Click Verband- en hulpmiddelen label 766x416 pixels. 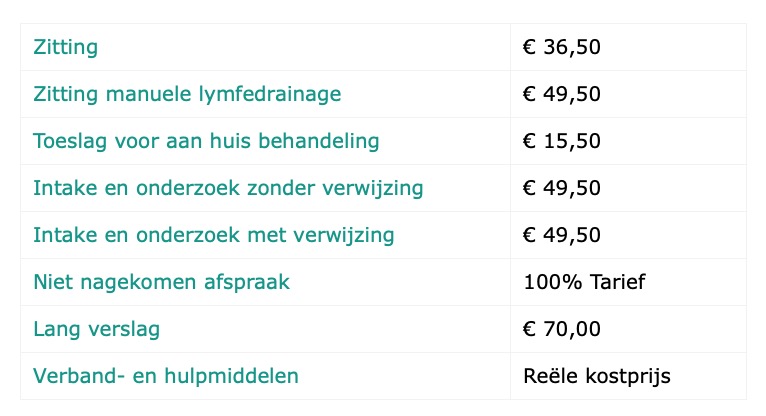click(166, 376)
